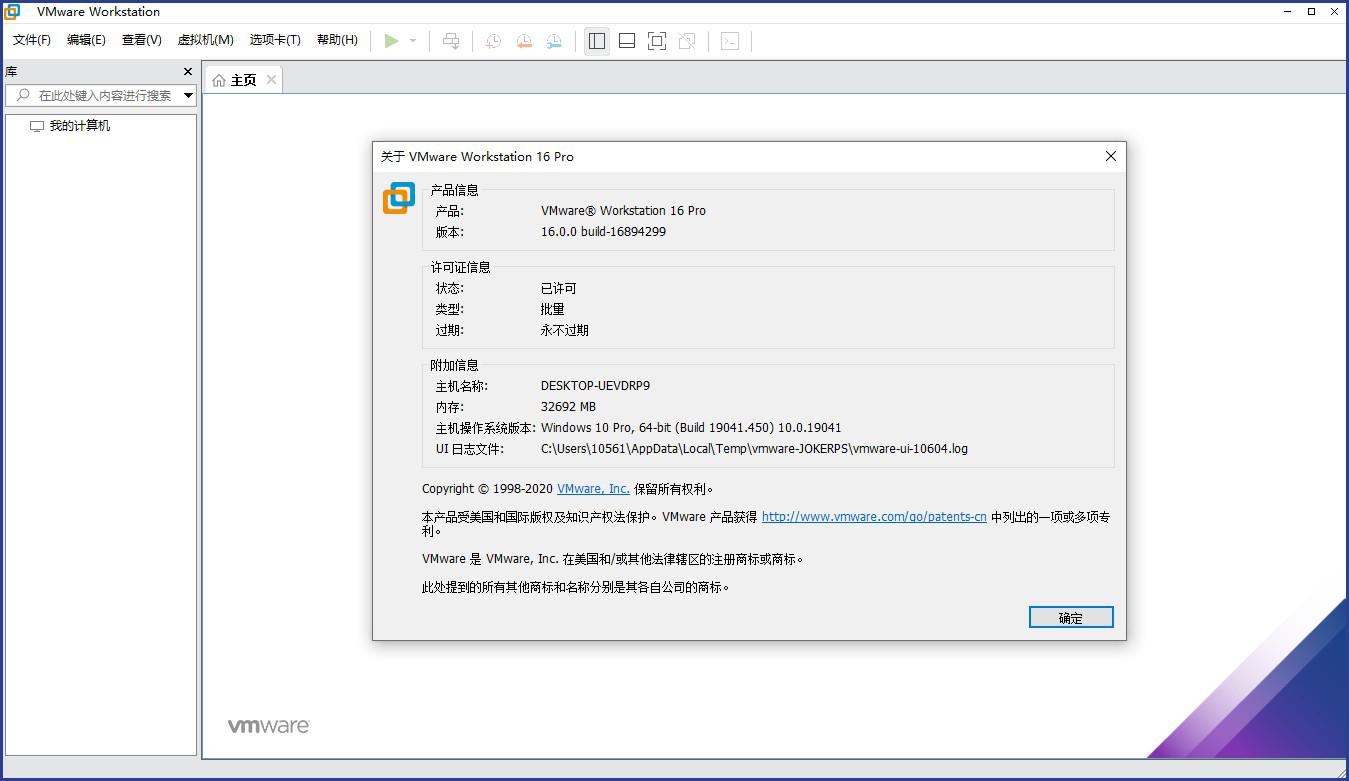Click the 确定 button
This screenshot has width=1349, height=781.
(1070, 617)
